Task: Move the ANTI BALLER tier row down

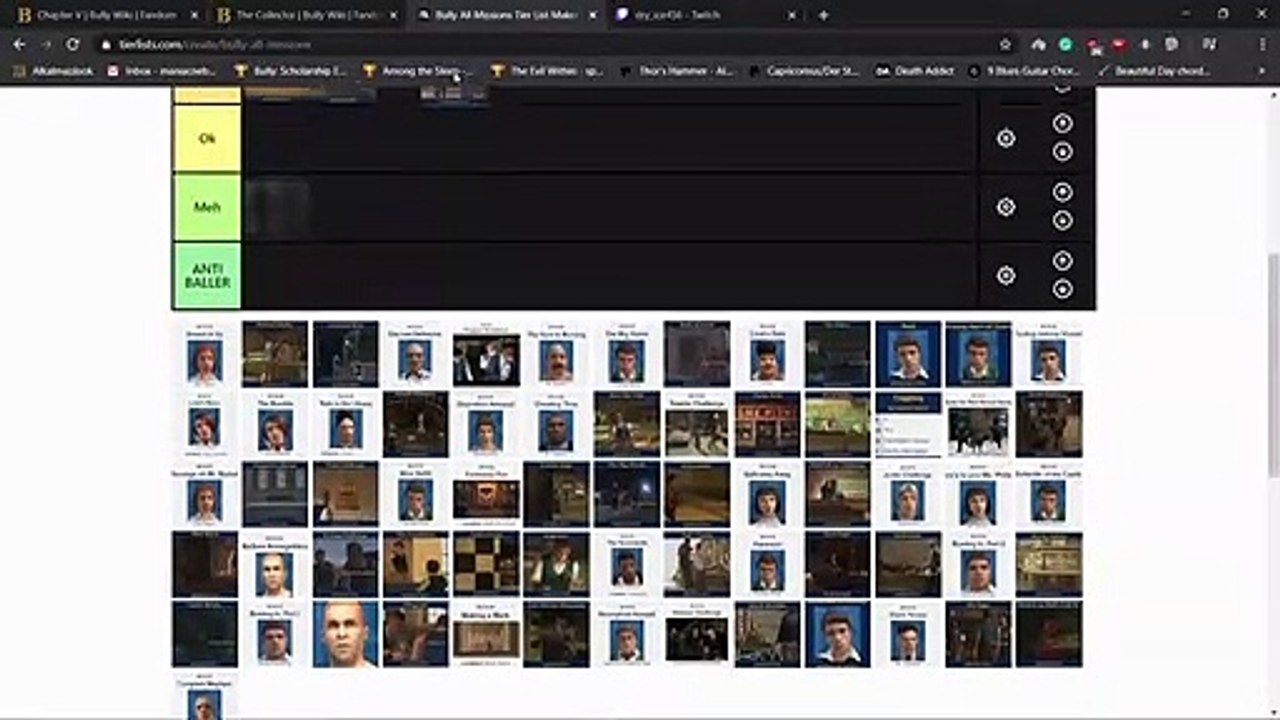Action: pyautogui.click(x=1062, y=289)
